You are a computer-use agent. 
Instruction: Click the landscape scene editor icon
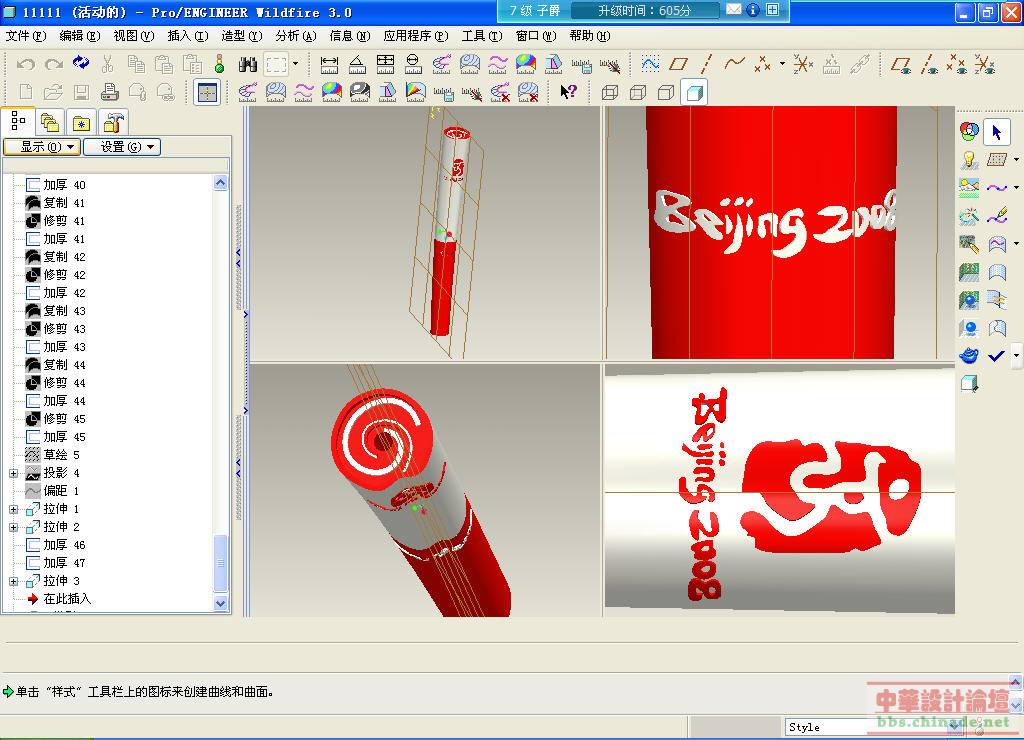[x=969, y=187]
